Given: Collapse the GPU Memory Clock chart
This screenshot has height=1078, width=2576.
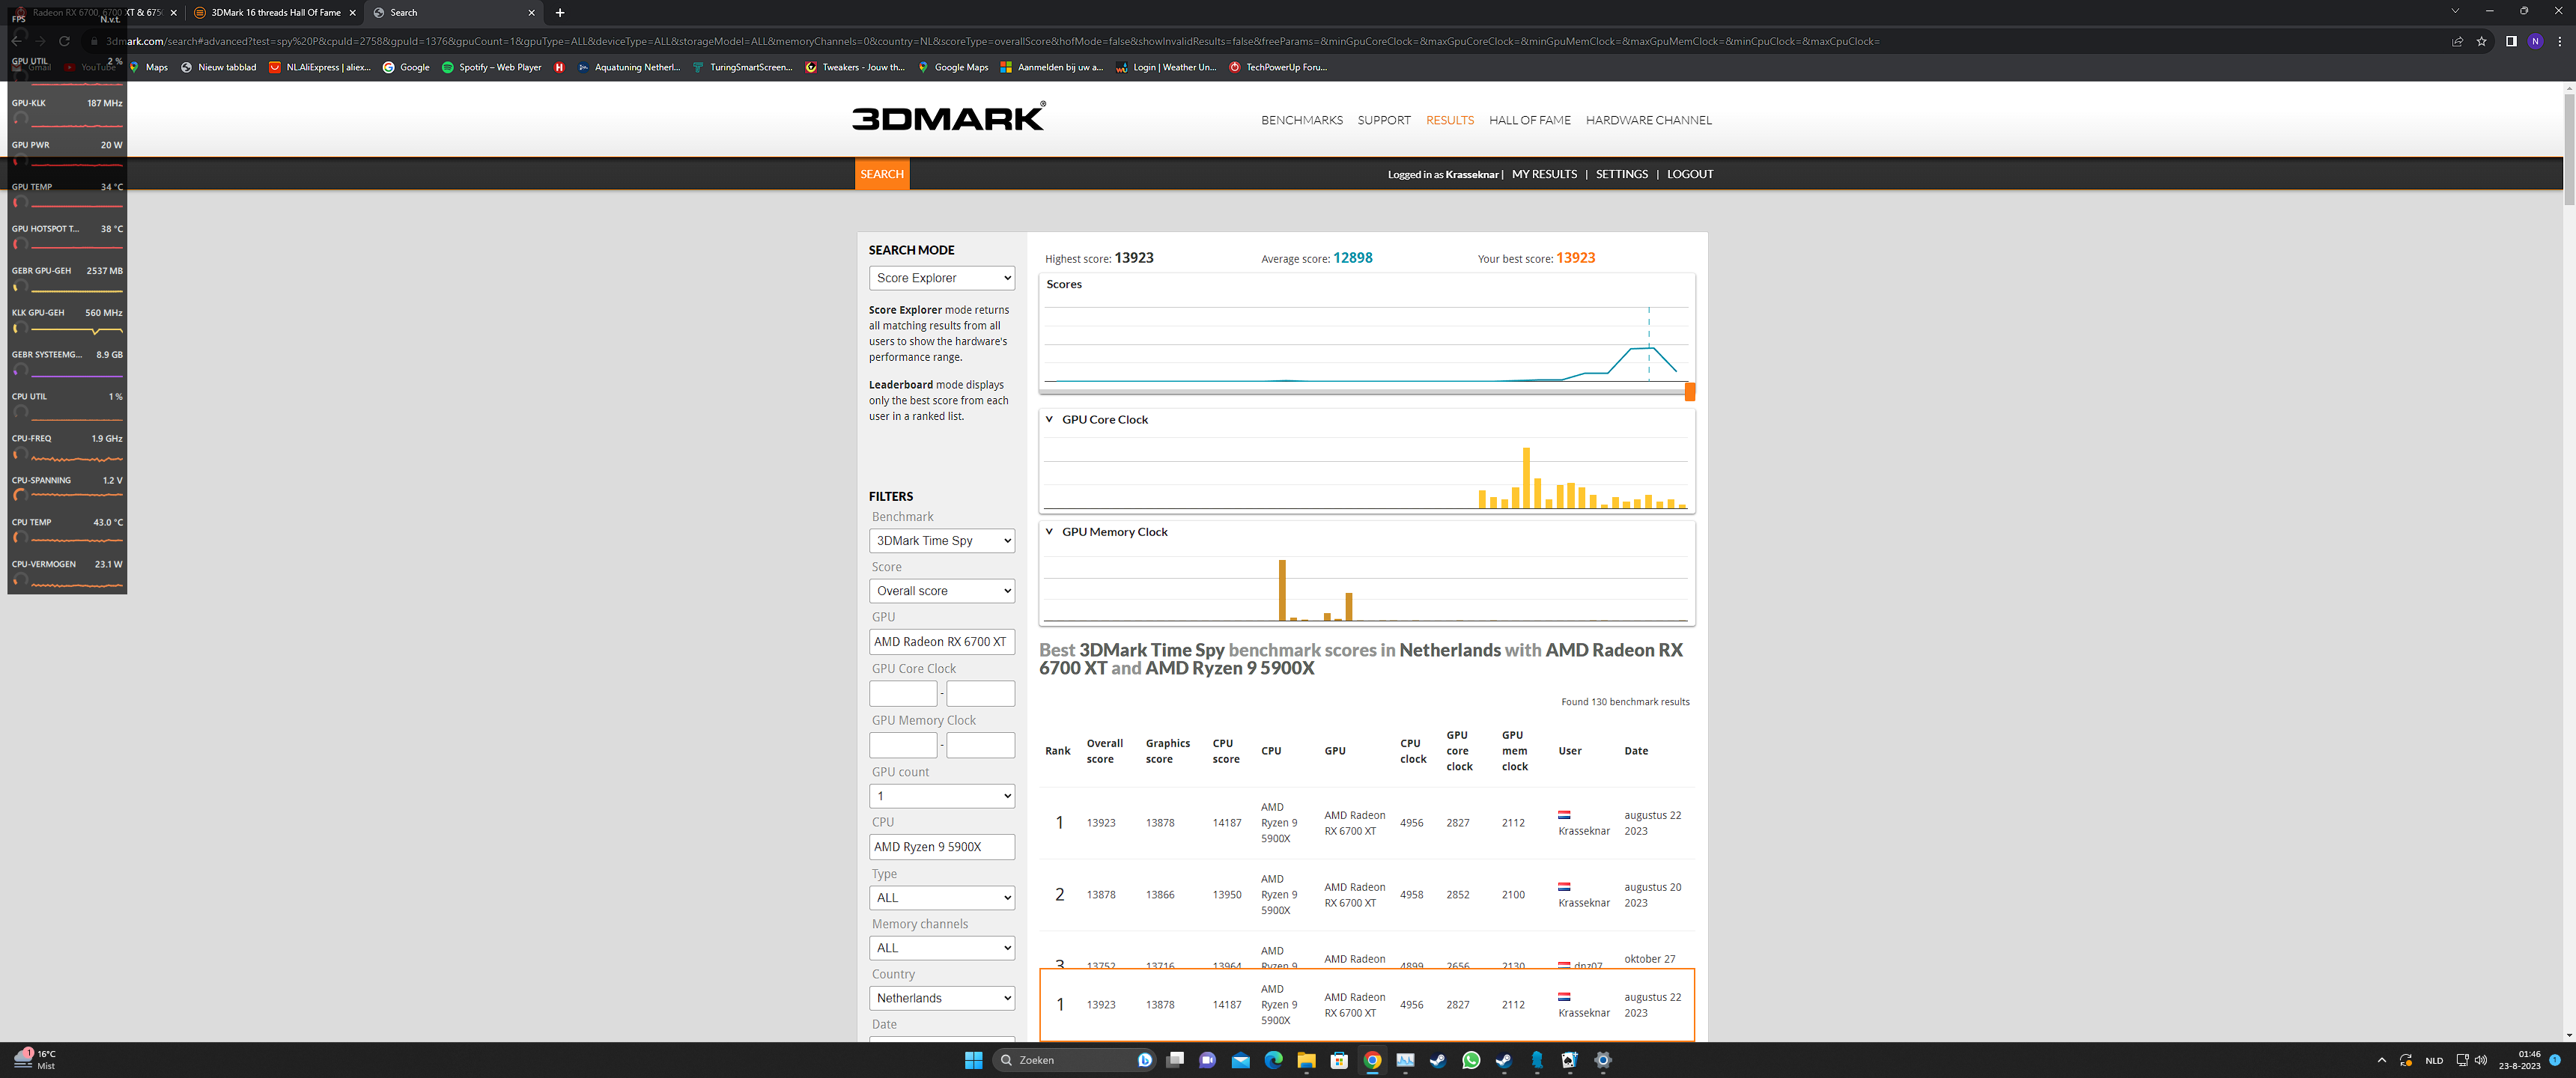Looking at the screenshot, I should click(x=1049, y=532).
